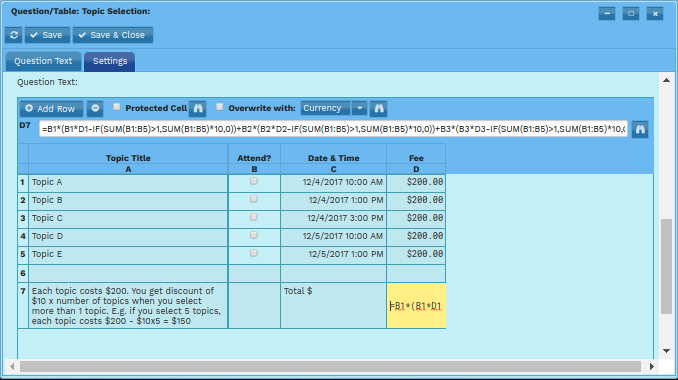Click the Total $ cell
Viewport: 678px width, 380px height.
pos(333,306)
